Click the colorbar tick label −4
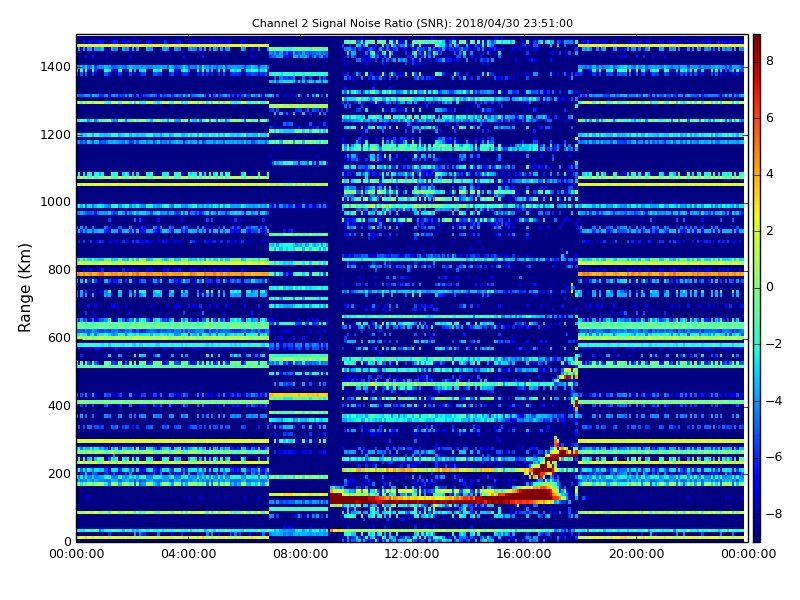The image size is (800, 600). 774,401
